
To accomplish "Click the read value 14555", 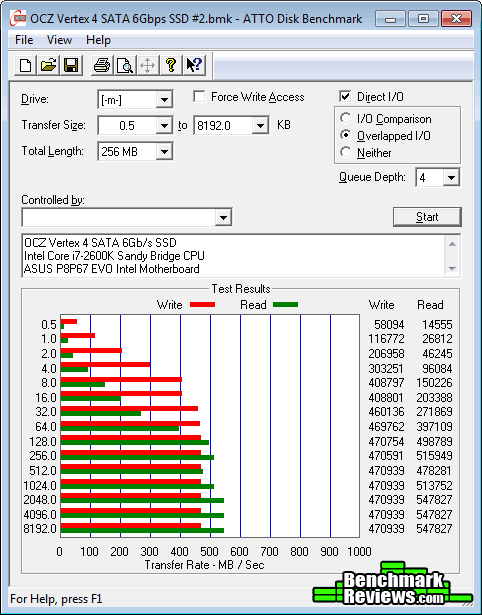I will coord(437,325).
